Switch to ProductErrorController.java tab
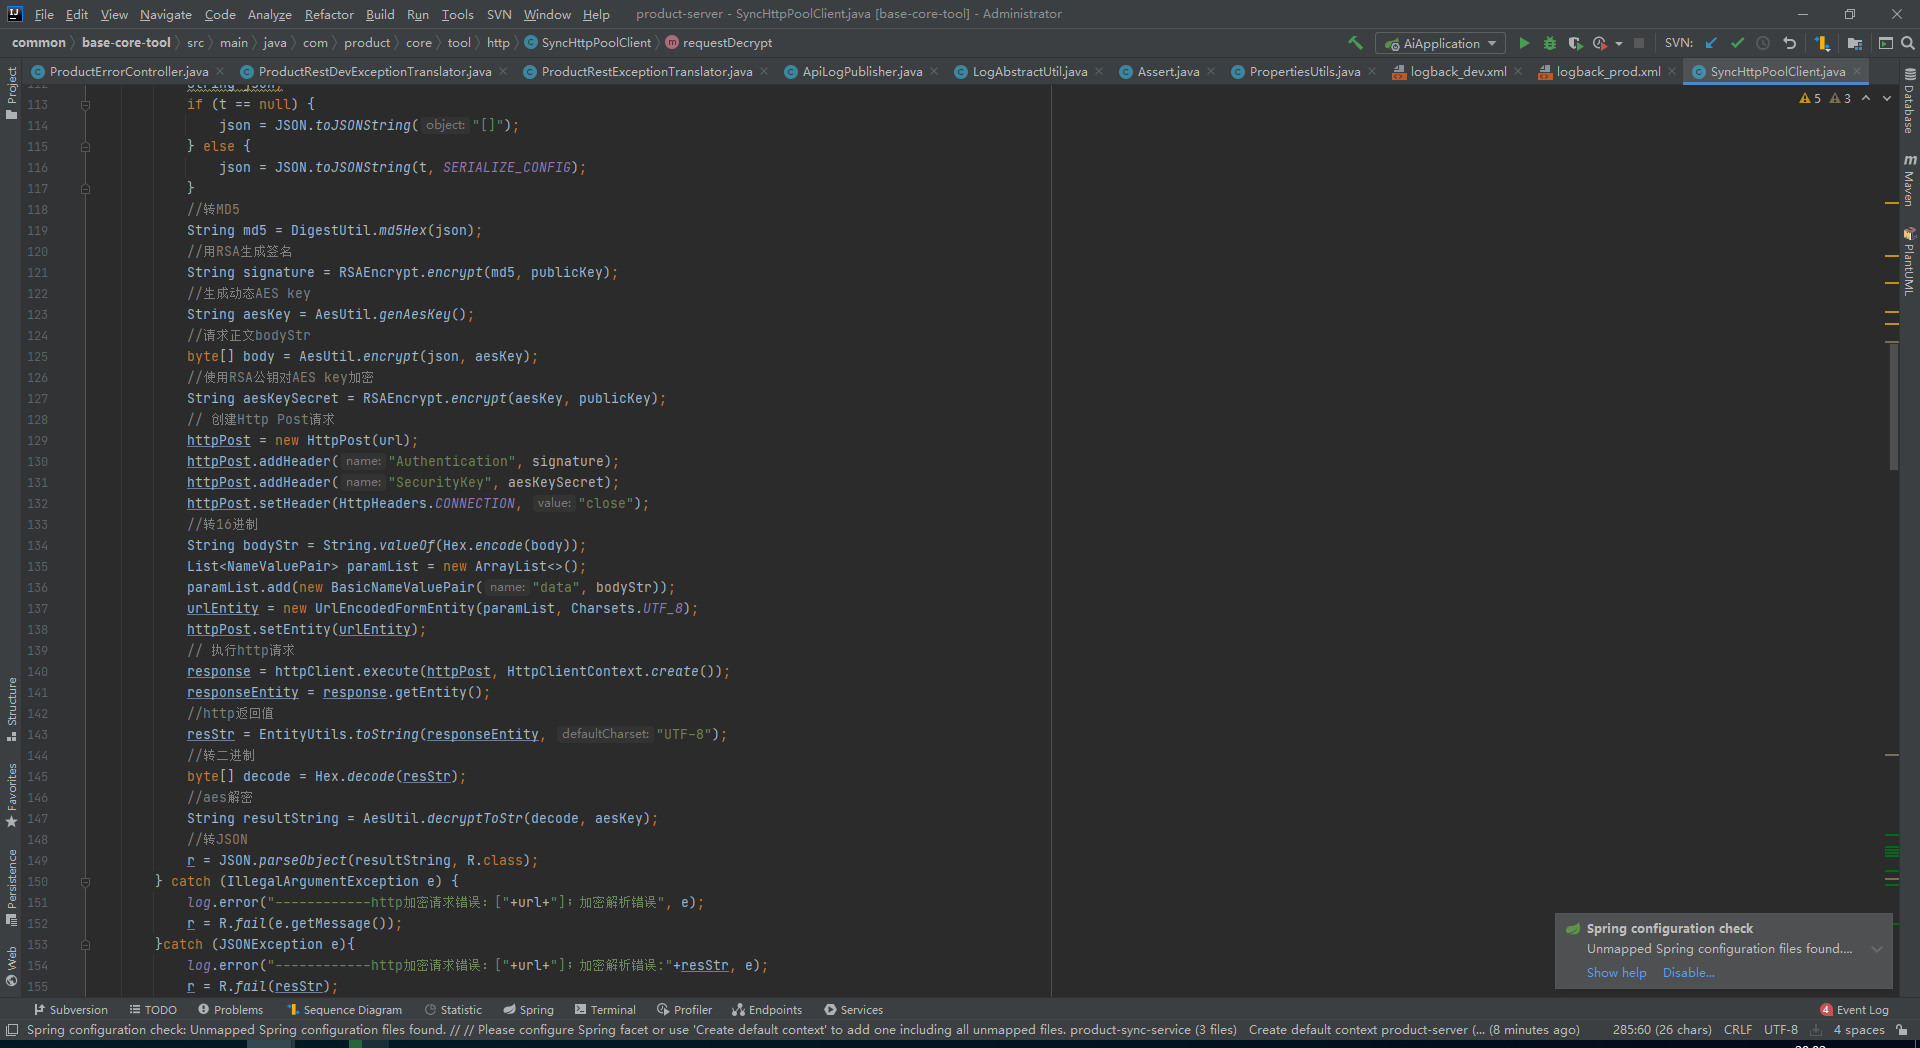This screenshot has width=1920, height=1048. tap(128, 71)
